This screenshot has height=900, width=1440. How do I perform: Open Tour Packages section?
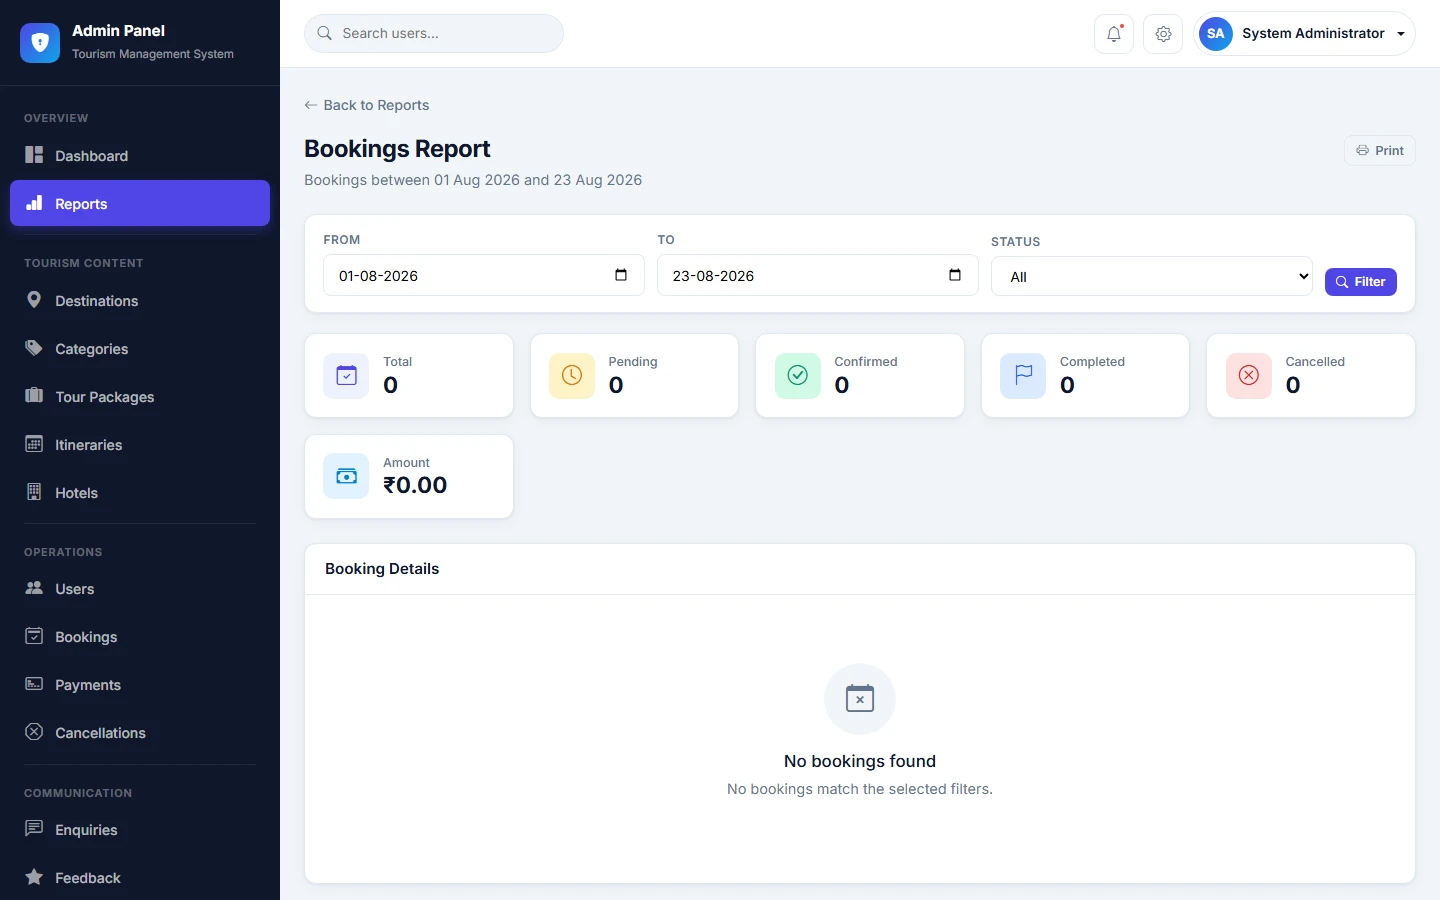140,397
